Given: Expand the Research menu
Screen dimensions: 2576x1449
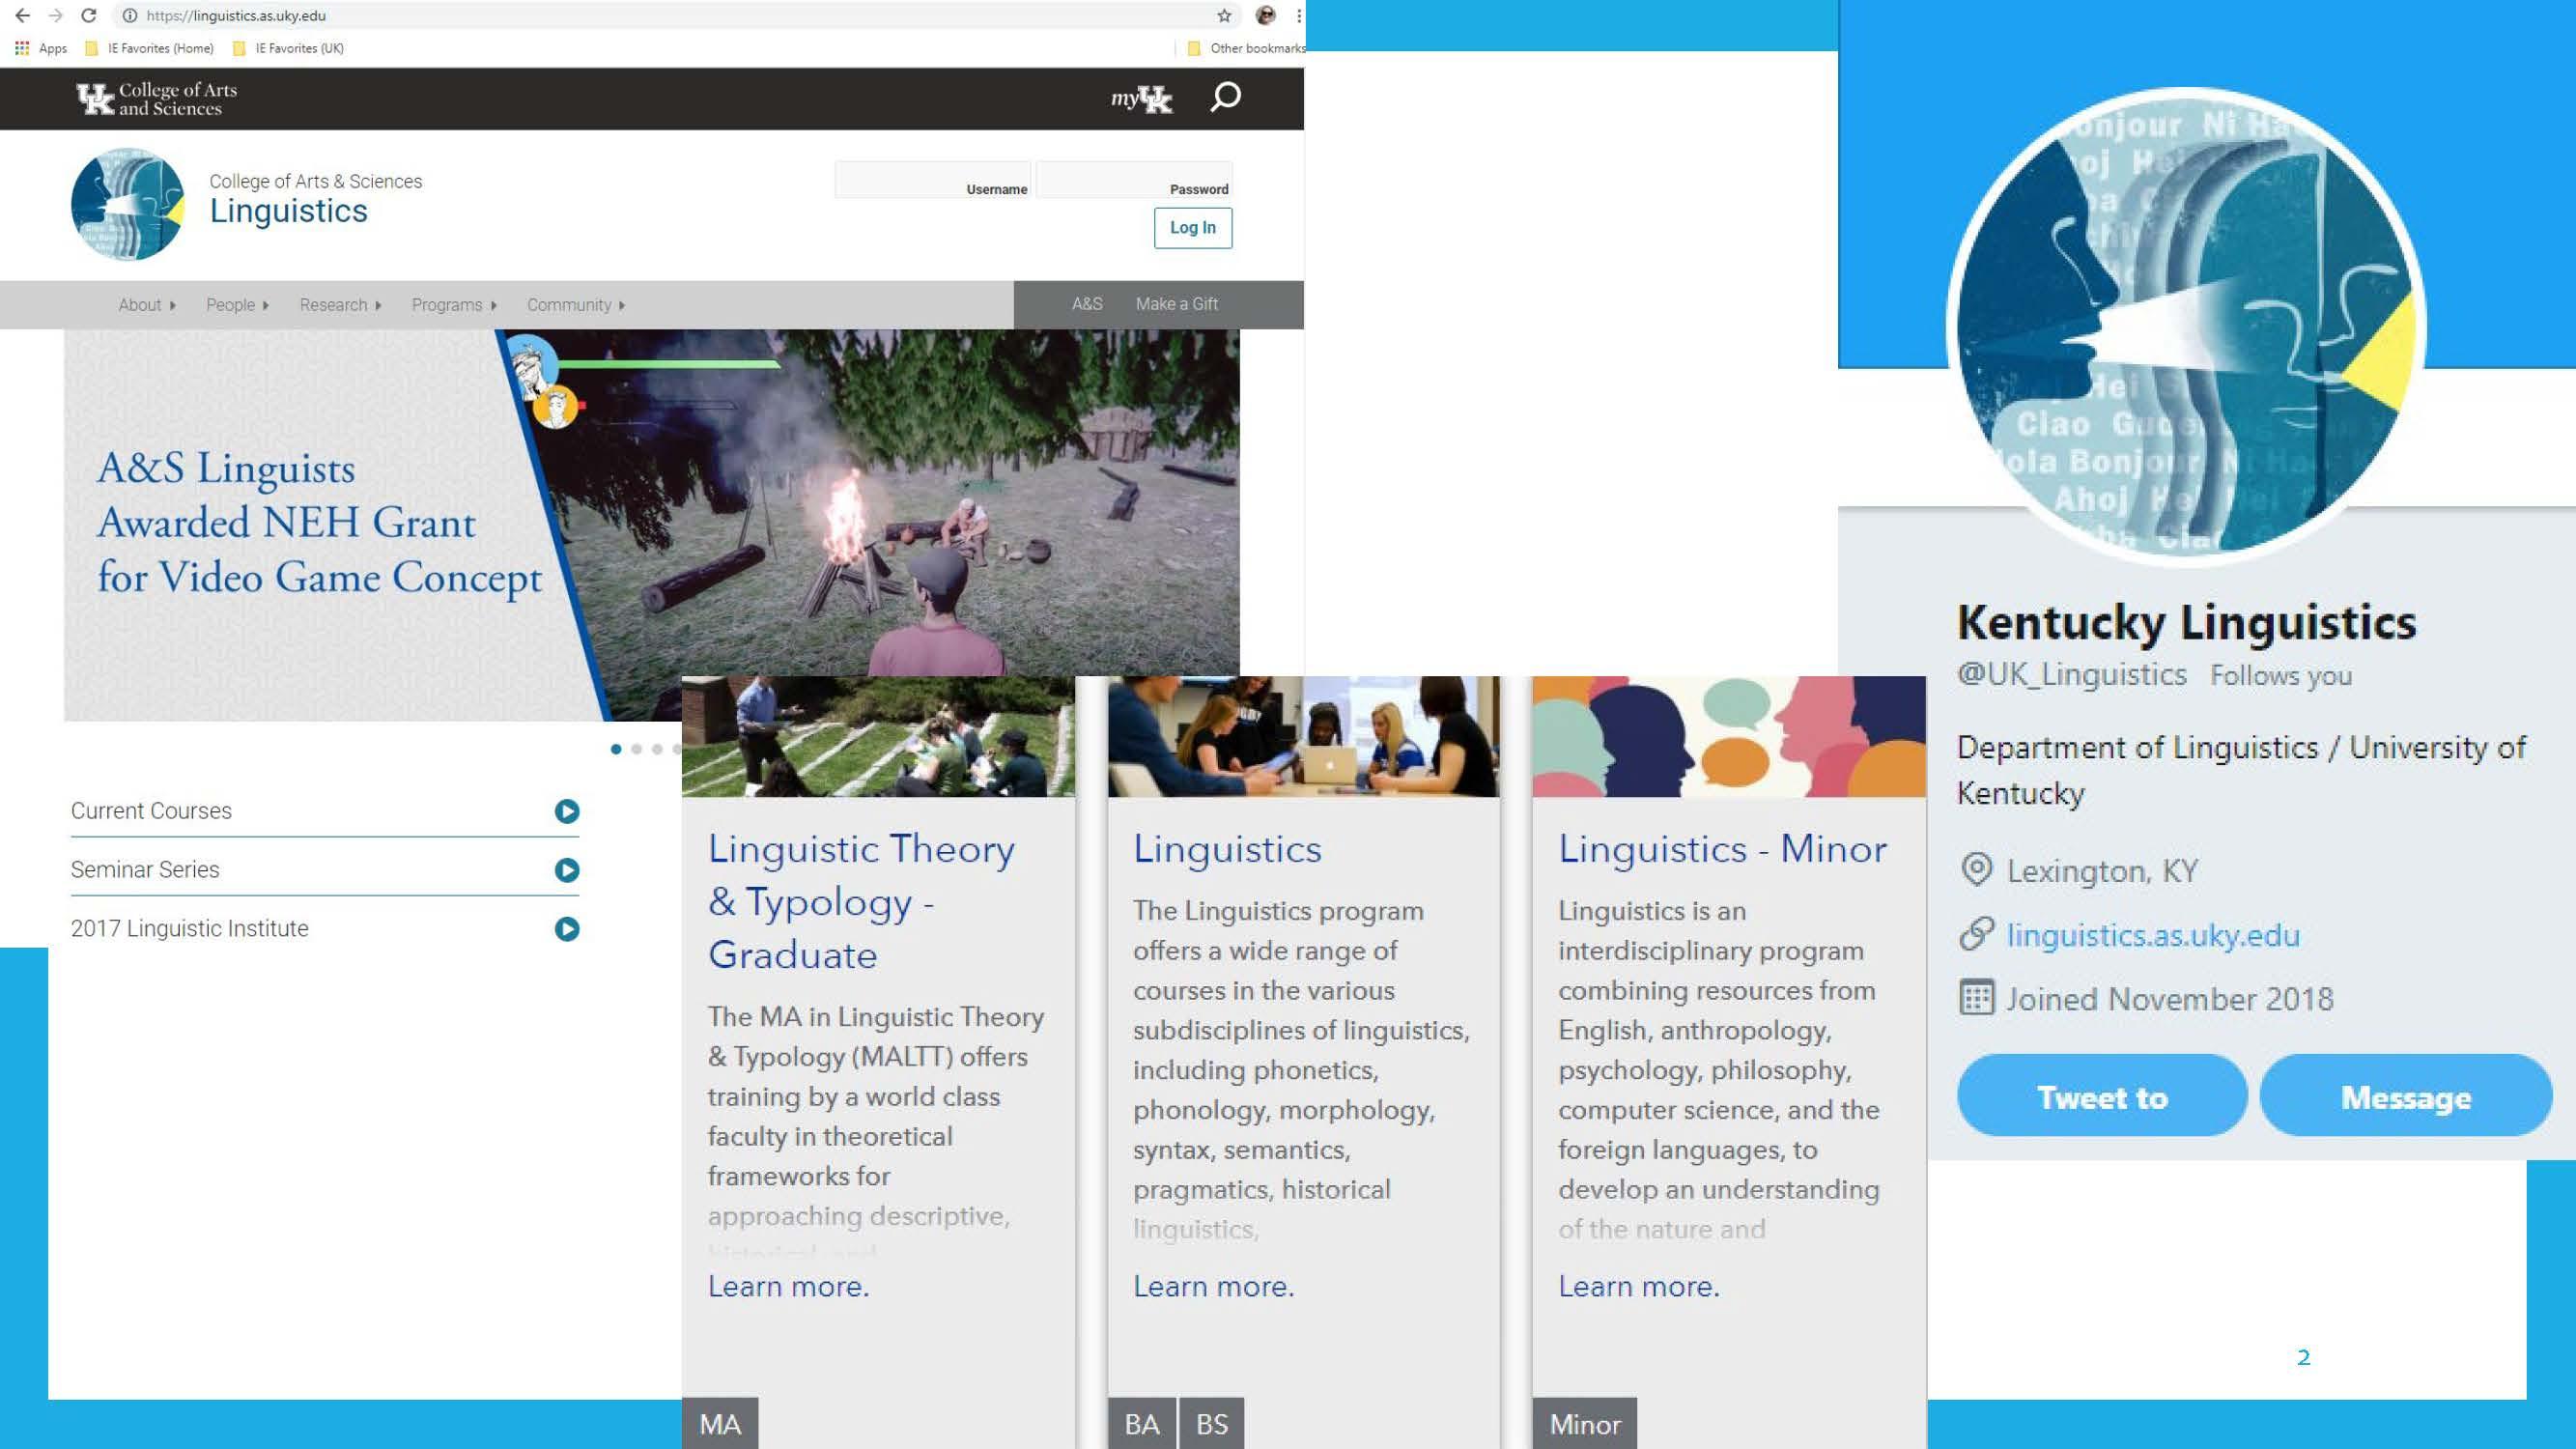Looking at the screenshot, I should coord(340,305).
